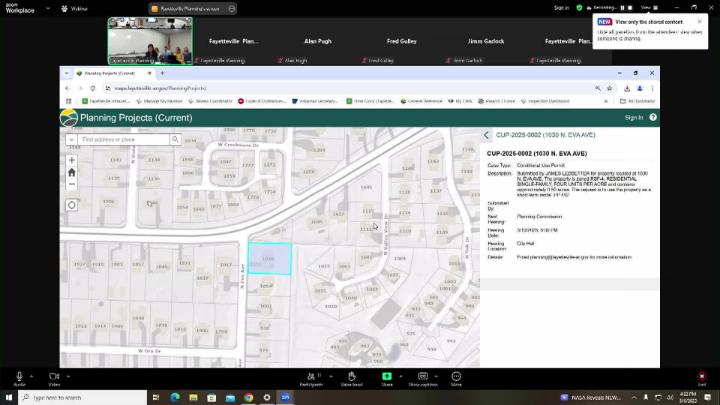Select the highlighted blue parcel on map
Image resolution: width=720 pixels, height=405 pixels.
point(270,259)
